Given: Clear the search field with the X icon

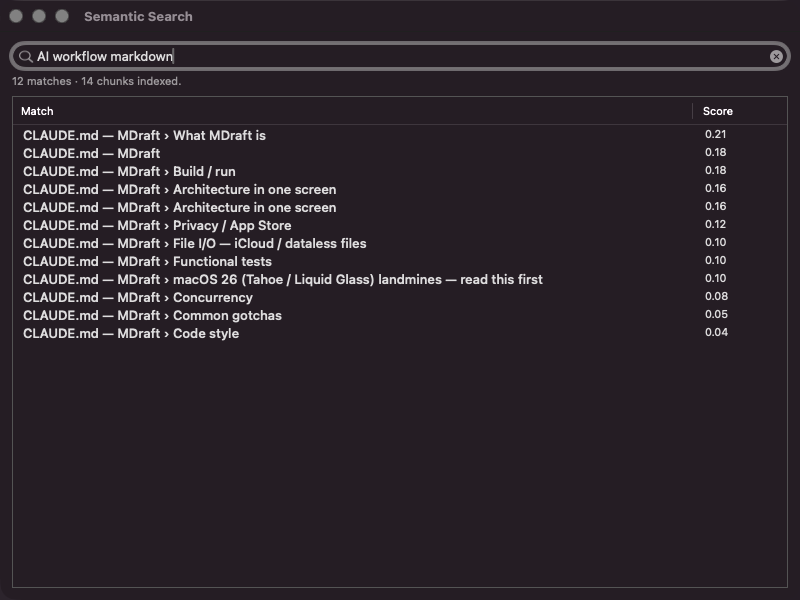Looking at the screenshot, I should (776, 56).
